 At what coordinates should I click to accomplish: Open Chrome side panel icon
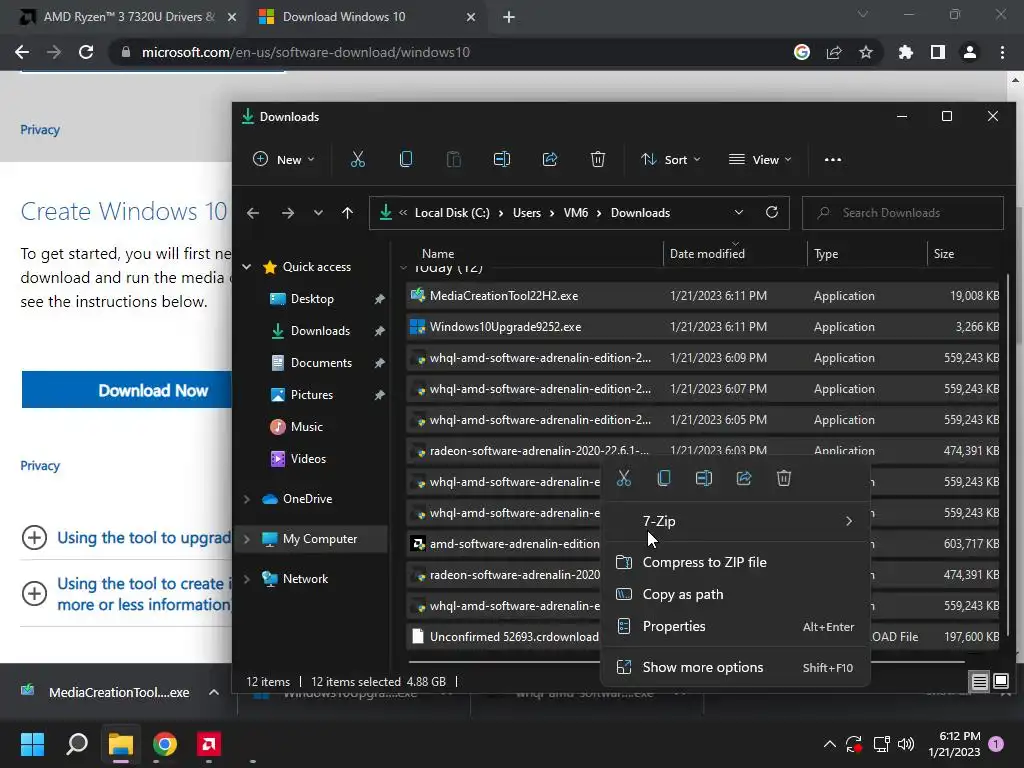coord(937,52)
